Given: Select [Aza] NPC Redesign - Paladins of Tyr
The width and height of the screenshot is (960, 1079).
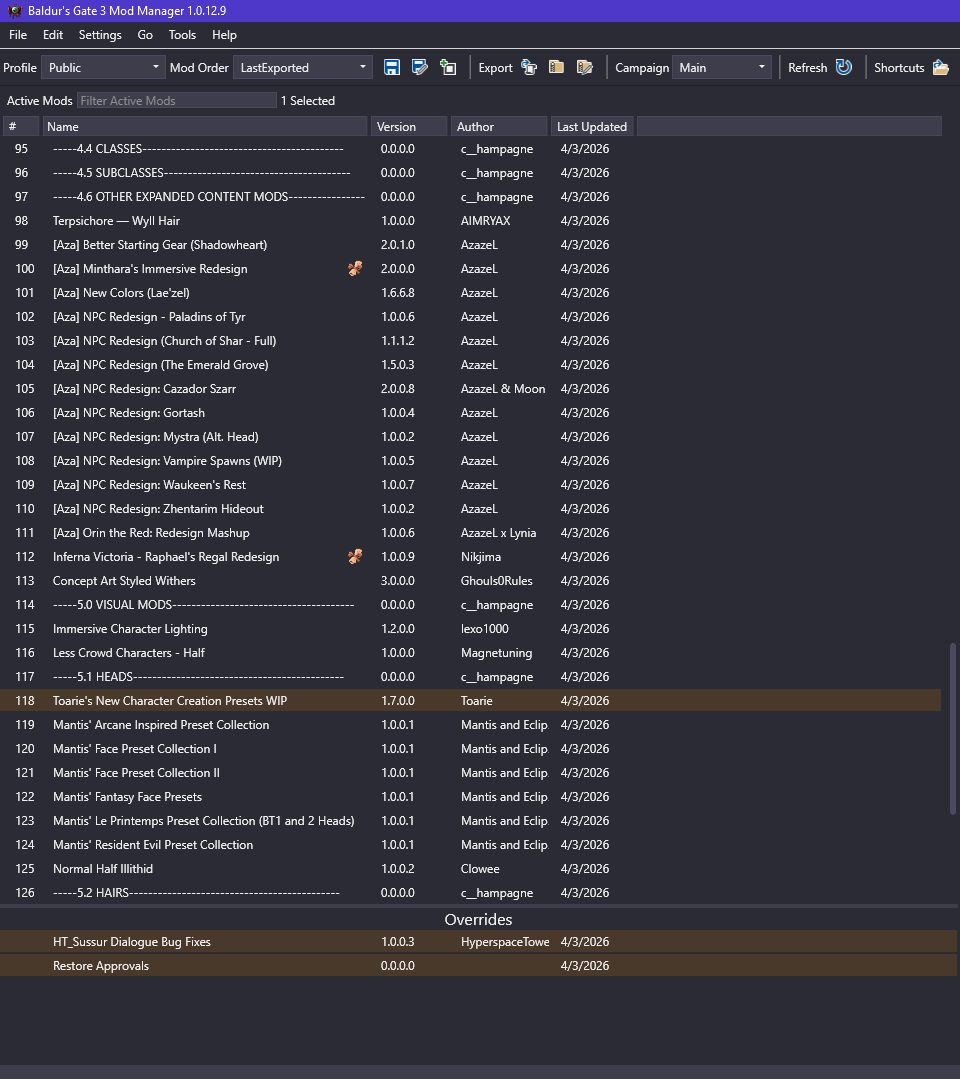Looking at the screenshot, I should [x=471, y=317].
